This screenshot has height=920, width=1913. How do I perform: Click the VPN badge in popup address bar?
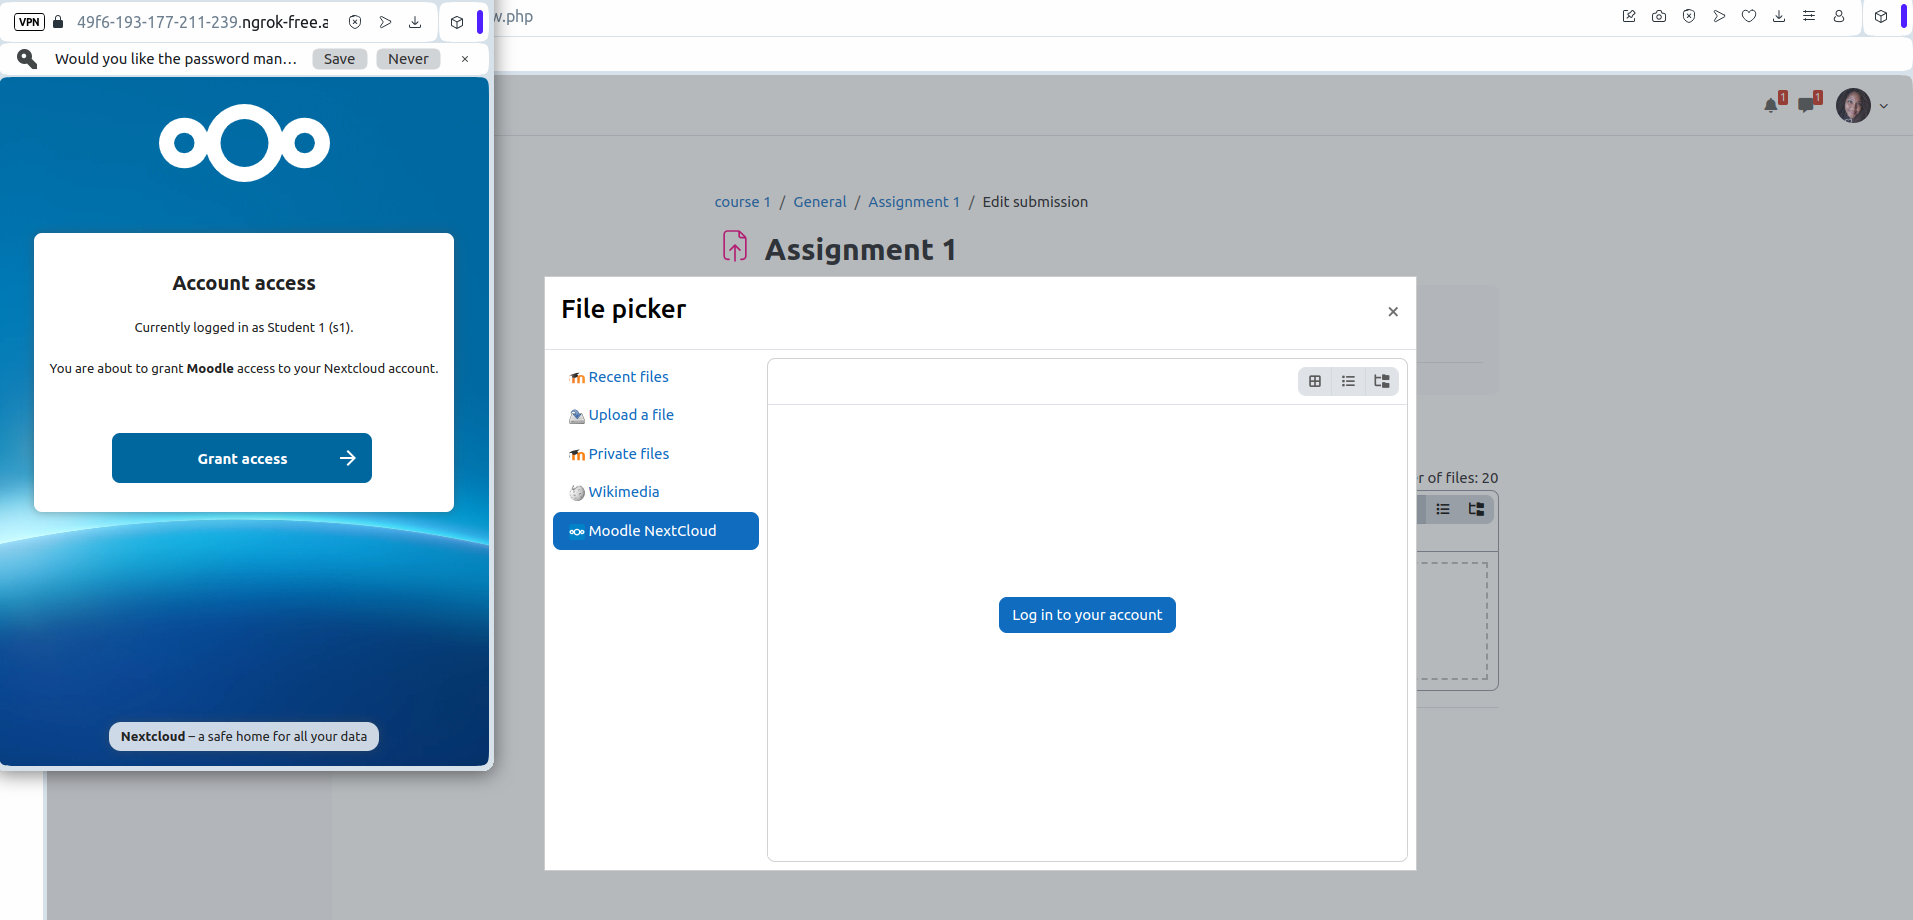[x=29, y=22]
